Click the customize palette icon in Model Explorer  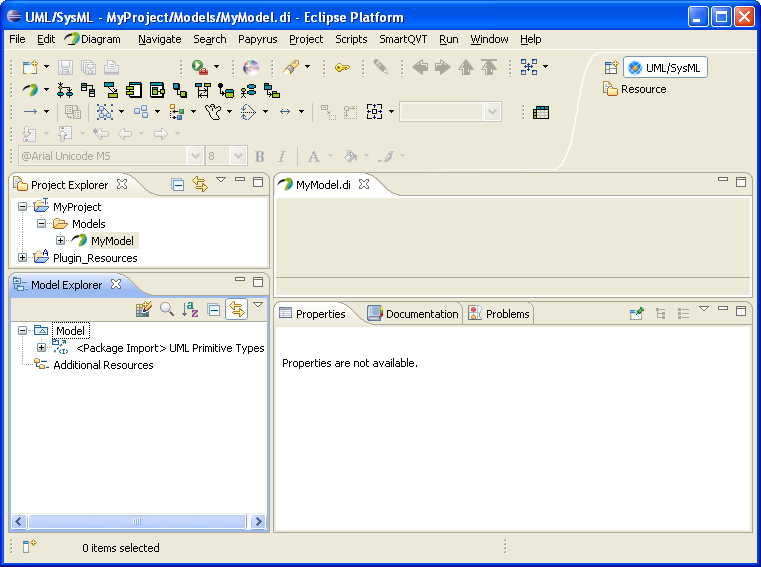pyautogui.click(x=144, y=310)
